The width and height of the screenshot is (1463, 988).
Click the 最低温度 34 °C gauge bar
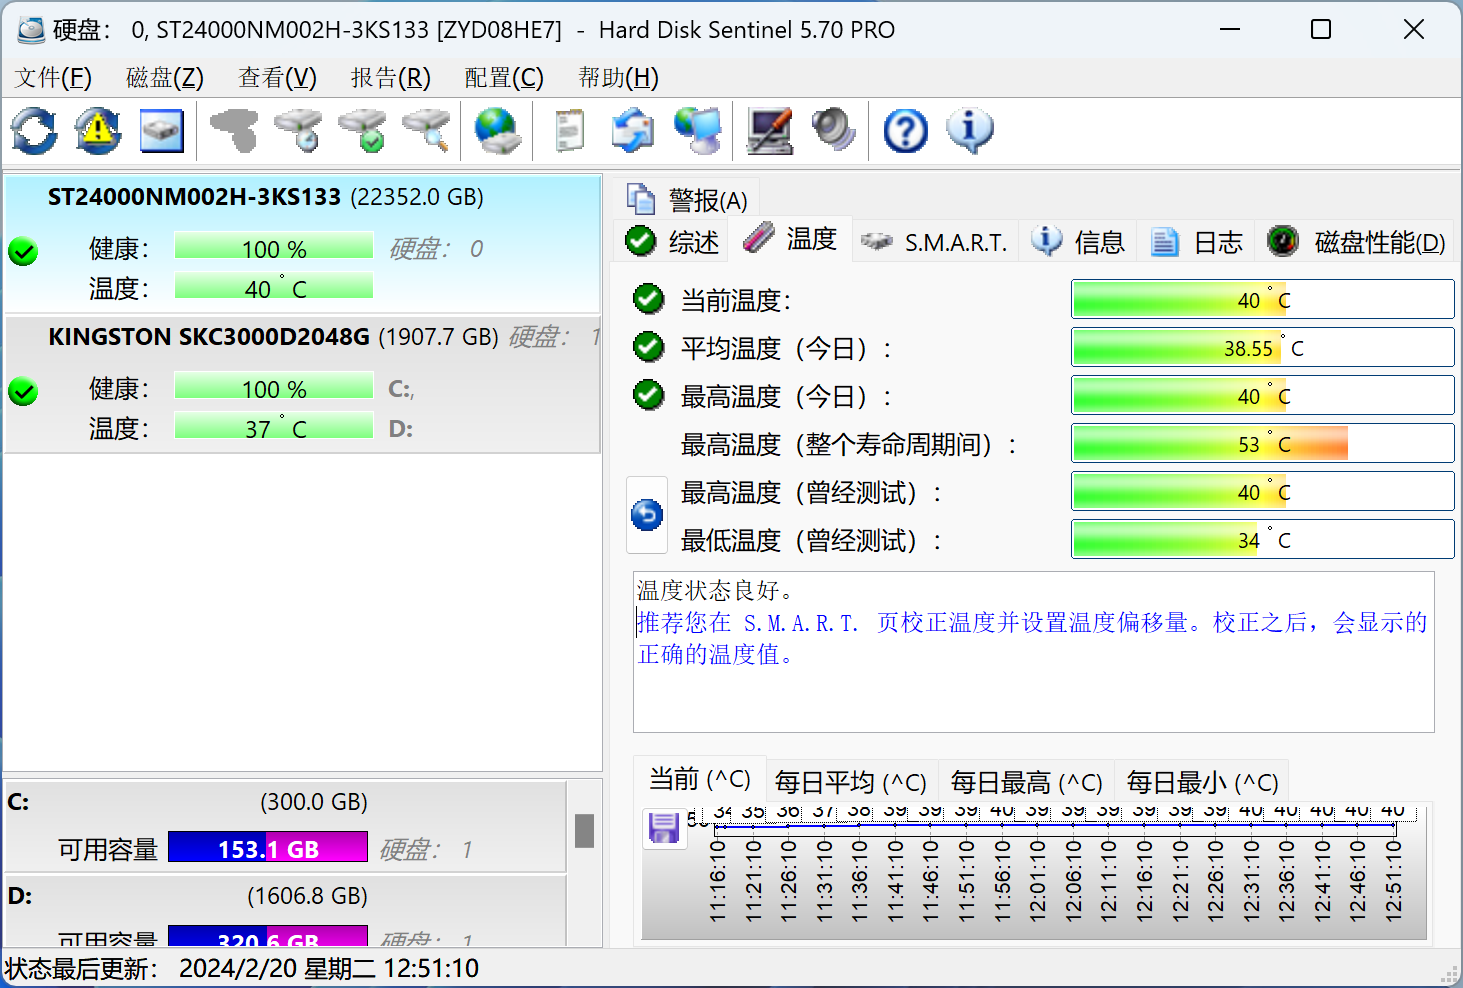tap(1262, 538)
